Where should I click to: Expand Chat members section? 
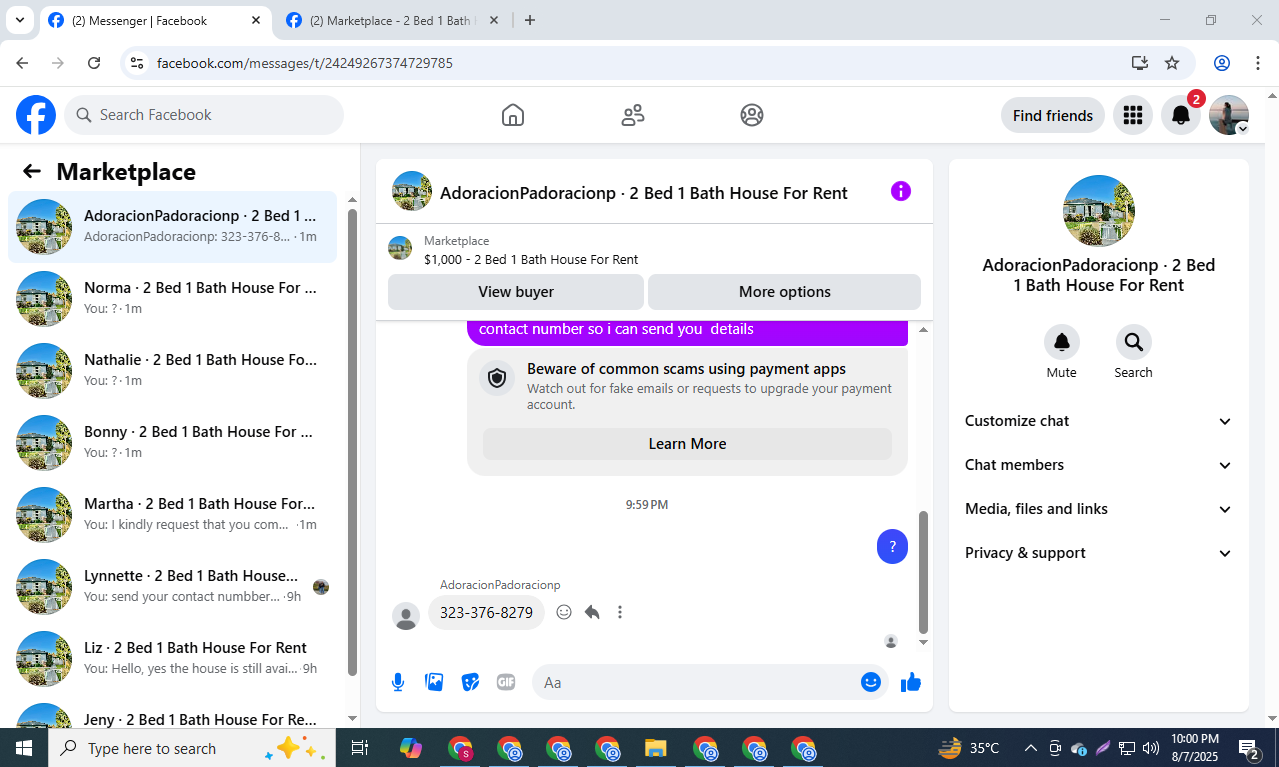pos(1098,465)
